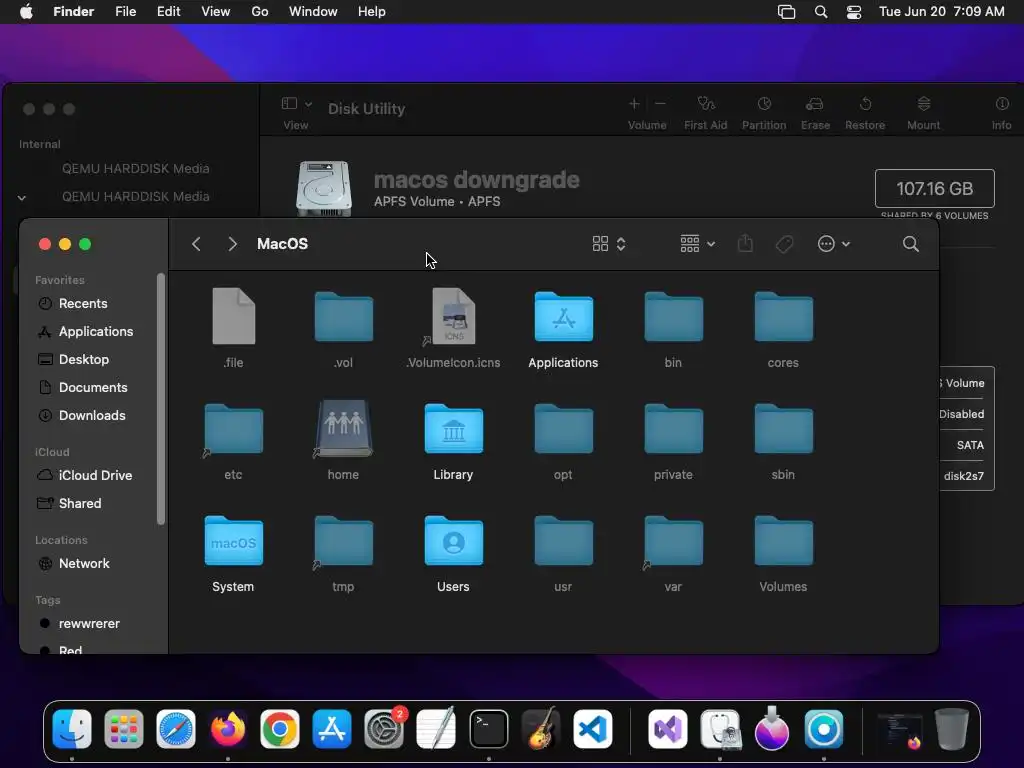Click Restore in Disk Utility toolbar
Image resolution: width=1024 pixels, height=768 pixels.
point(865,113)
